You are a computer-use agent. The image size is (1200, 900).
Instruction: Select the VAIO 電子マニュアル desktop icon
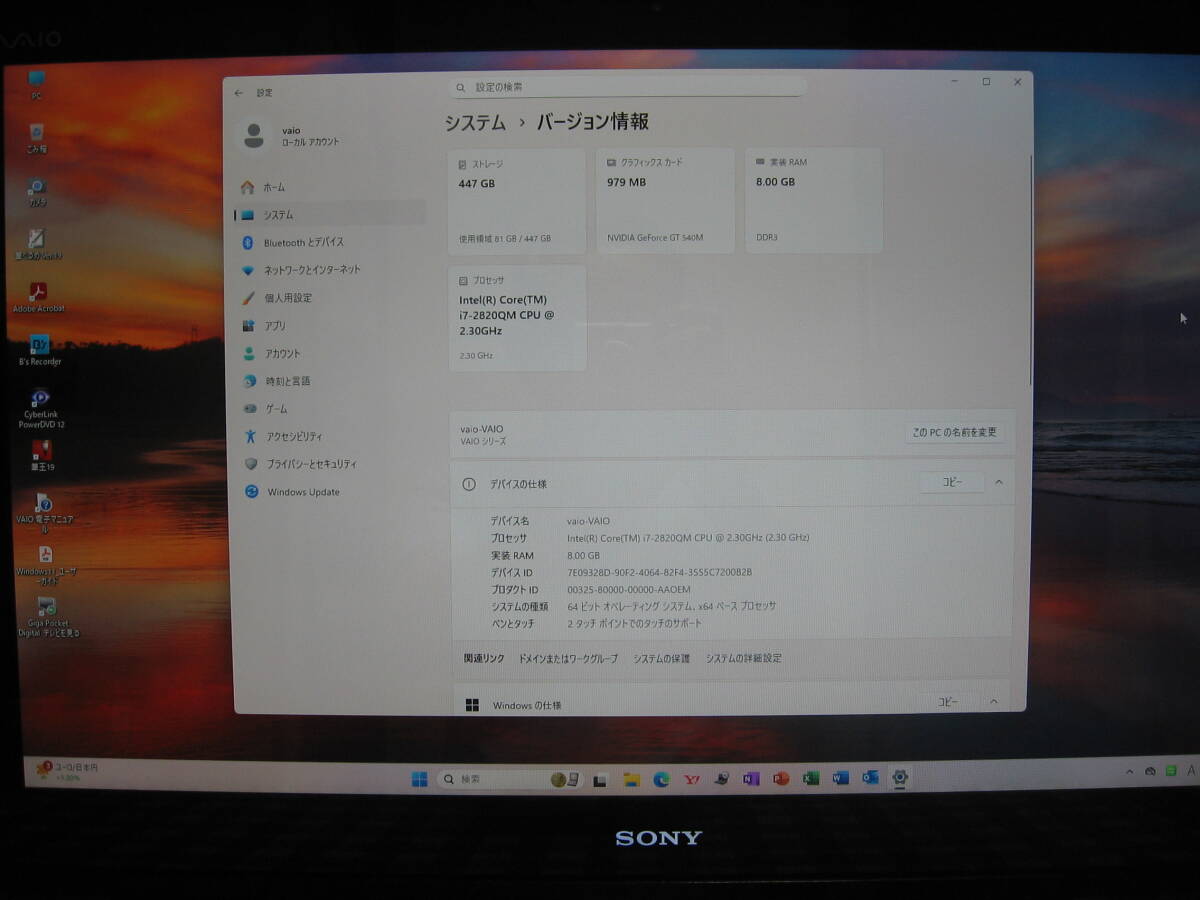[44, 512]
